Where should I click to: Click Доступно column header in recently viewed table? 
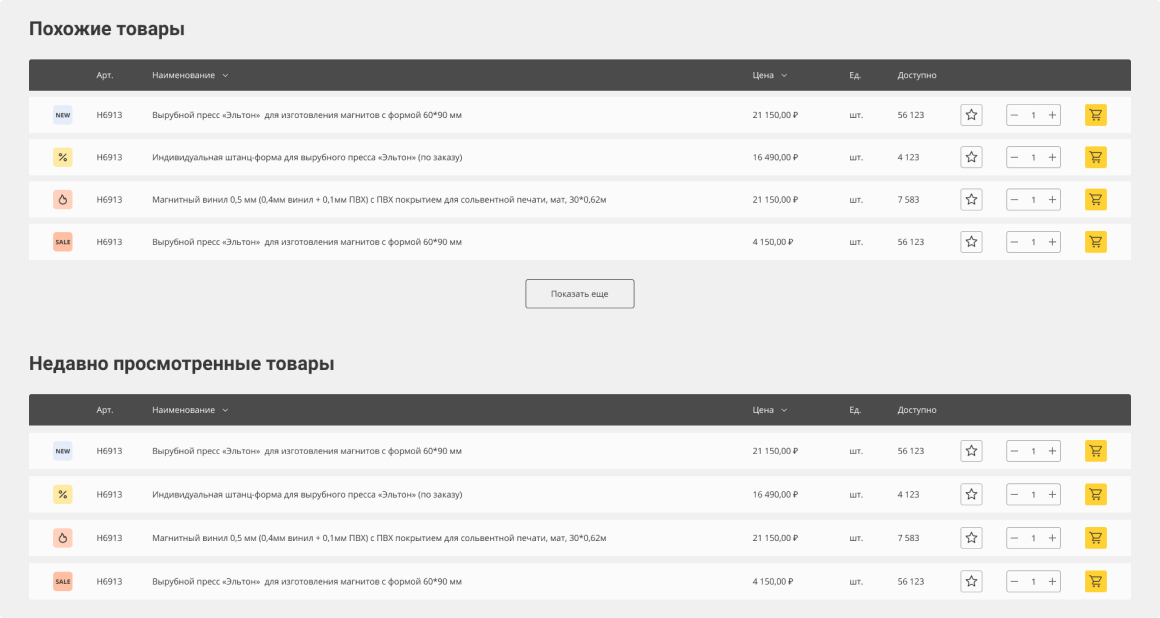click(x=917, y=410)
